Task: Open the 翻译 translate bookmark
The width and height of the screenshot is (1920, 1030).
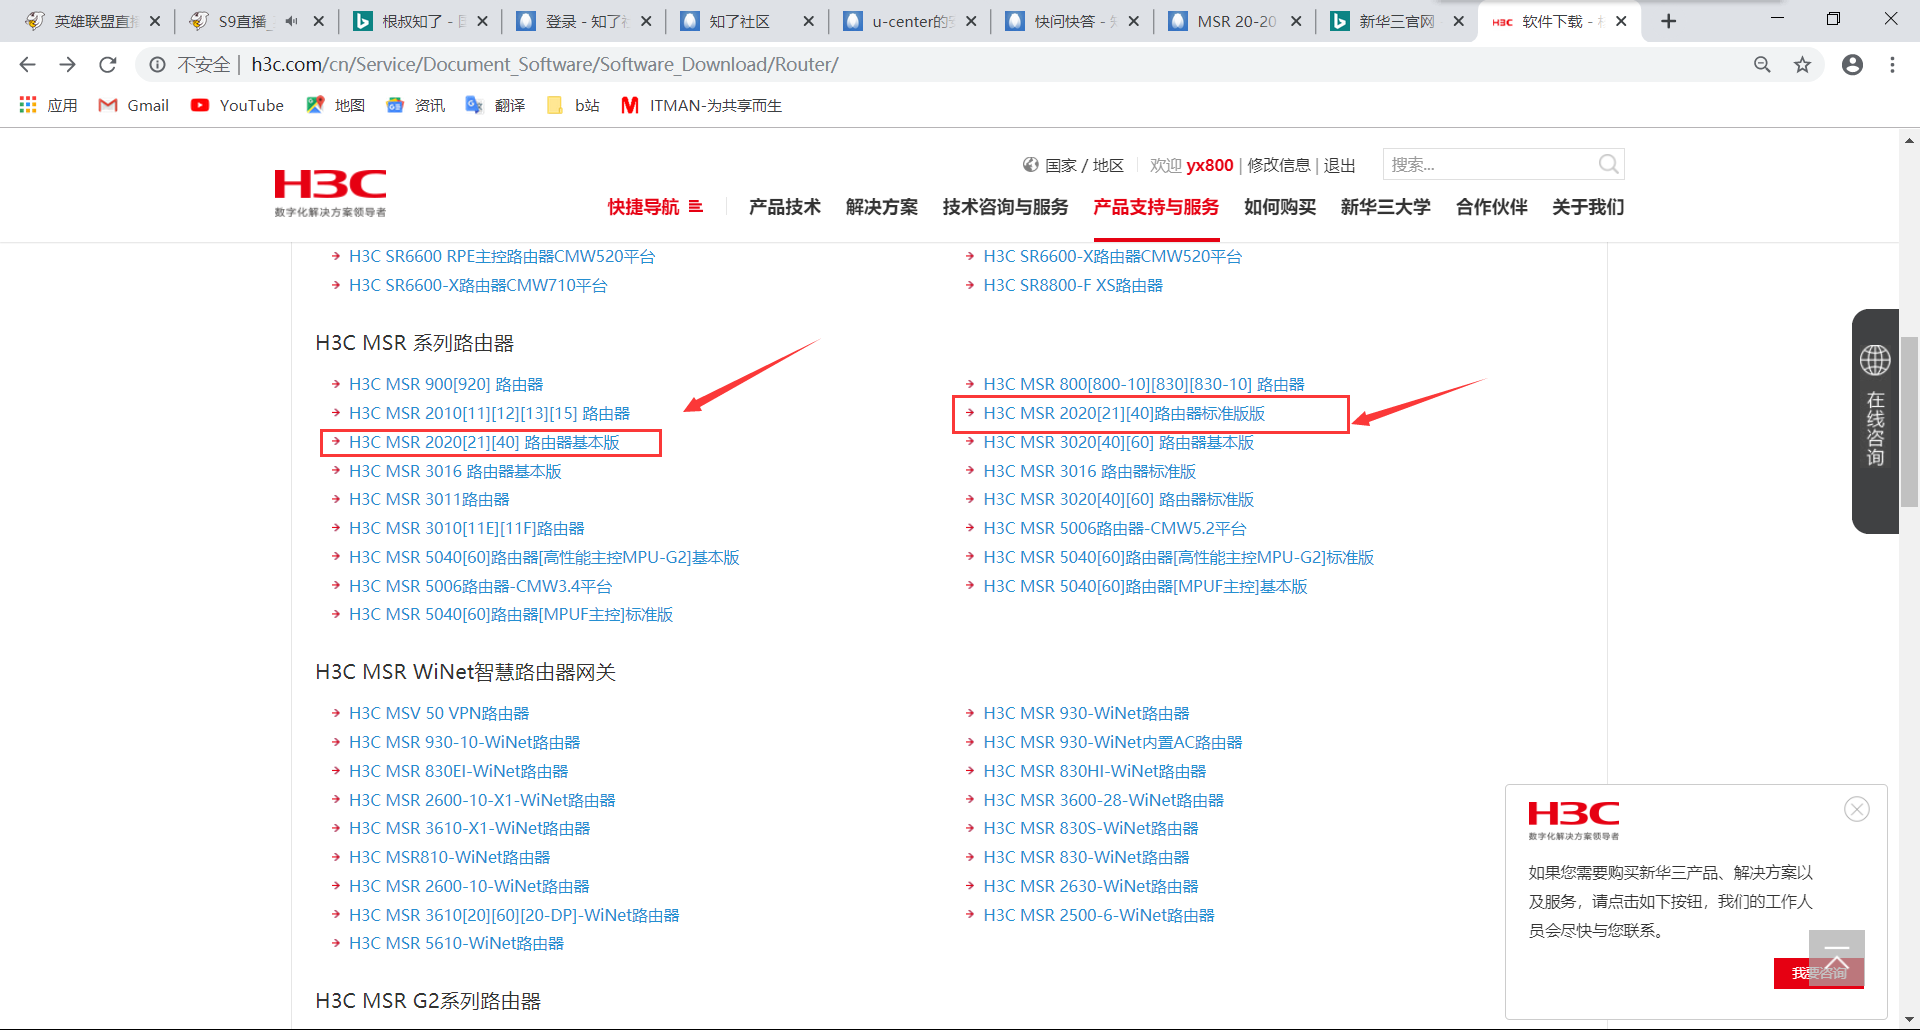Action: pos(495,105)
